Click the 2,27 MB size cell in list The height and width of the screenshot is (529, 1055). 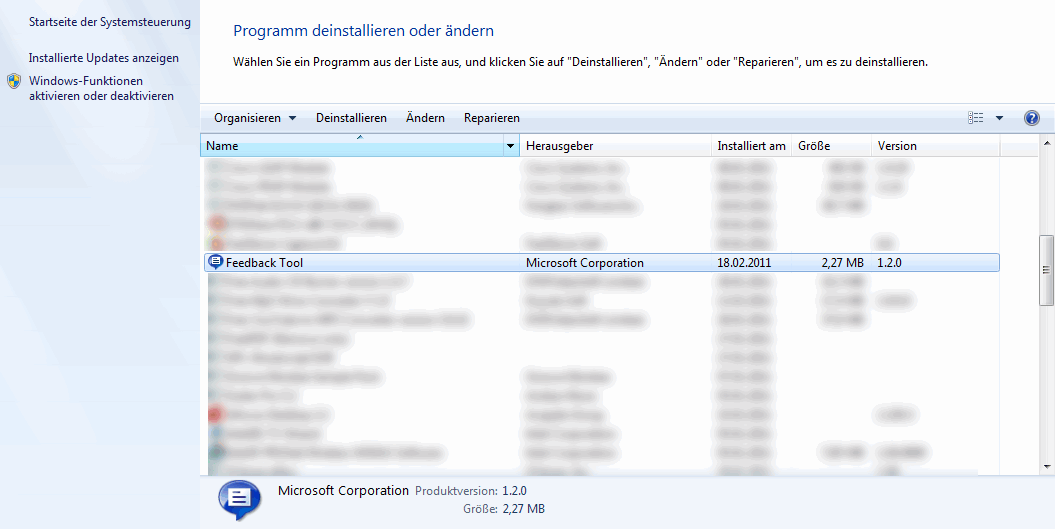pyautogui.click(x=842, y=262)
